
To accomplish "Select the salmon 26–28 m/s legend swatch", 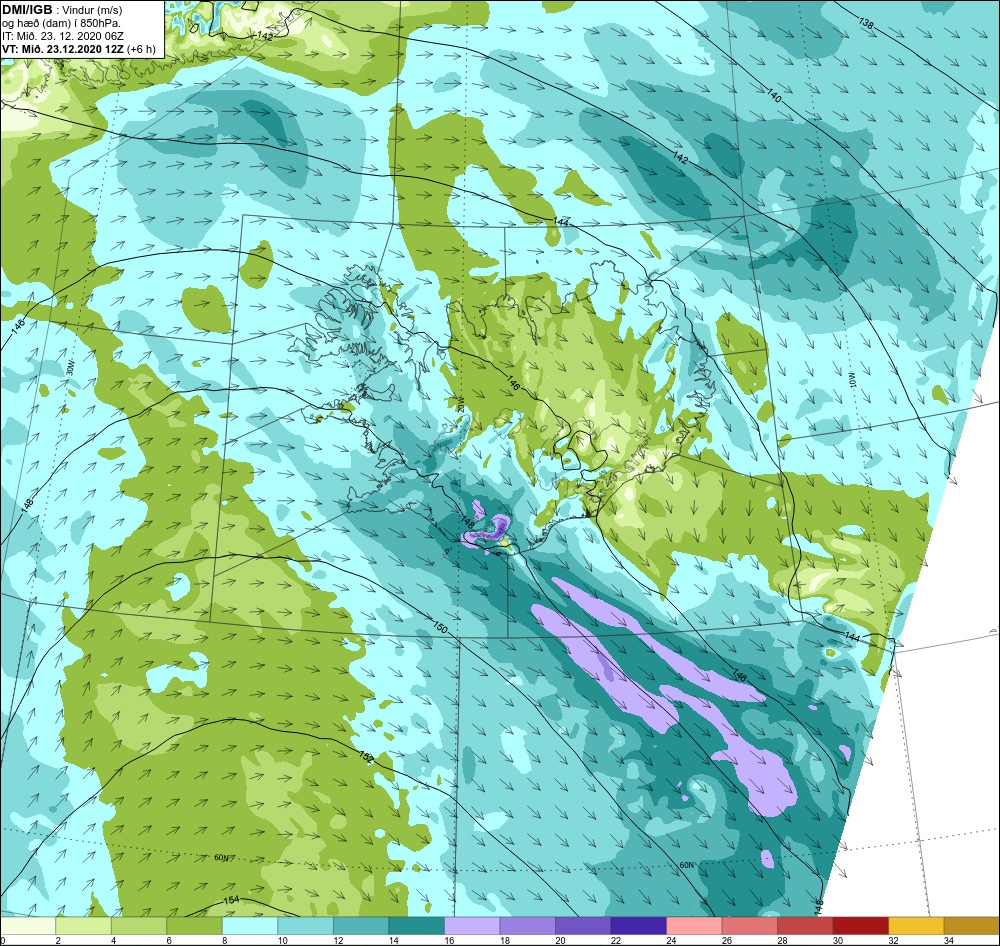I will pyautogui.click(x=749, y=925).
